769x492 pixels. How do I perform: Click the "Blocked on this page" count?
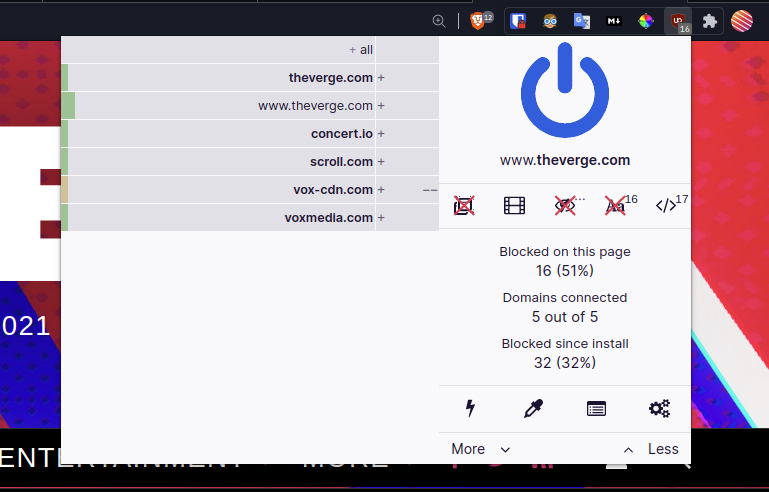point(565,270)
